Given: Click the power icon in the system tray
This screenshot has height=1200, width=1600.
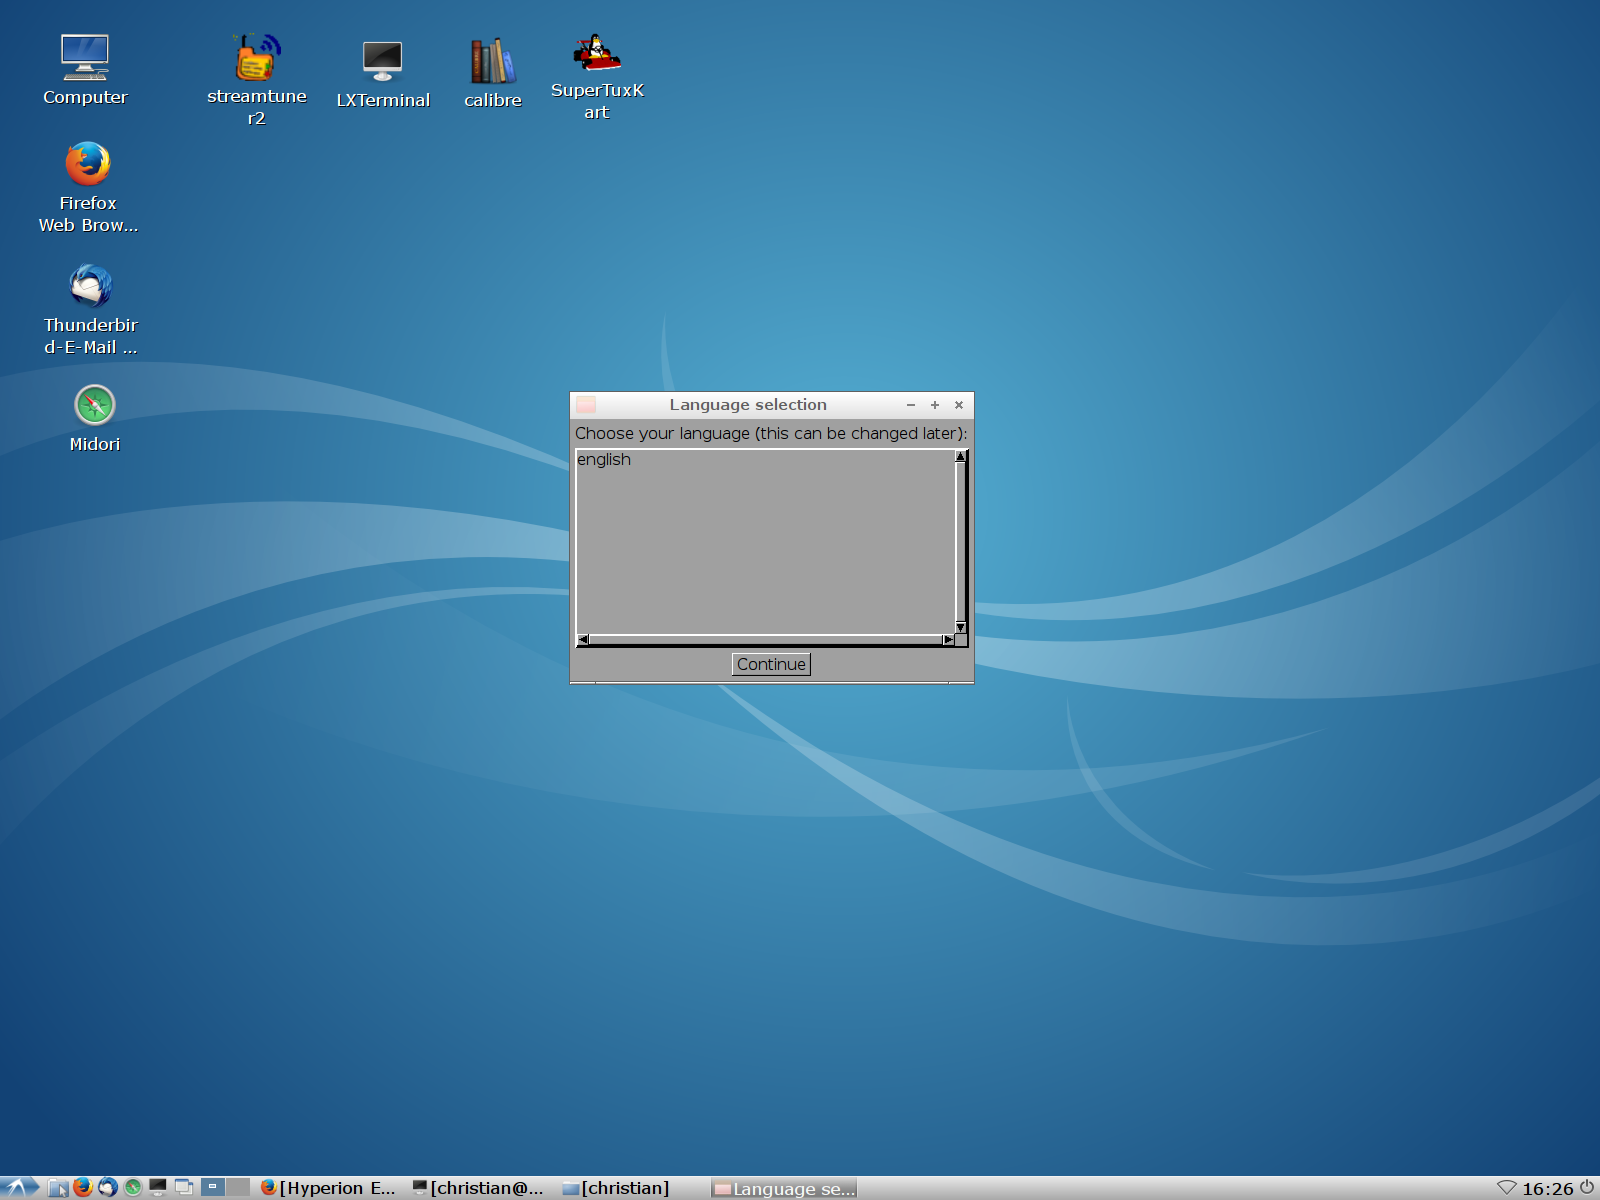Looking at the screenshot, I should (1587, 1187).
